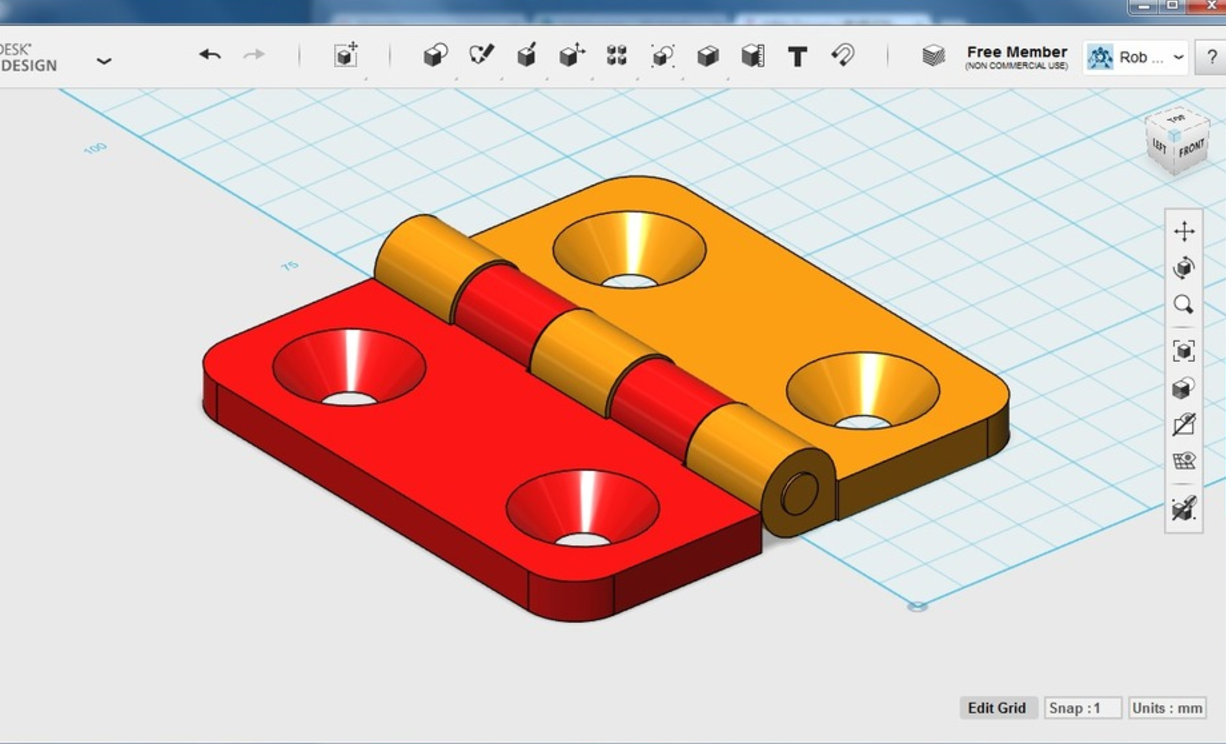Open the Construct tools menu
The width and height of the screenshot is (1226, 744).
[527, 55]
